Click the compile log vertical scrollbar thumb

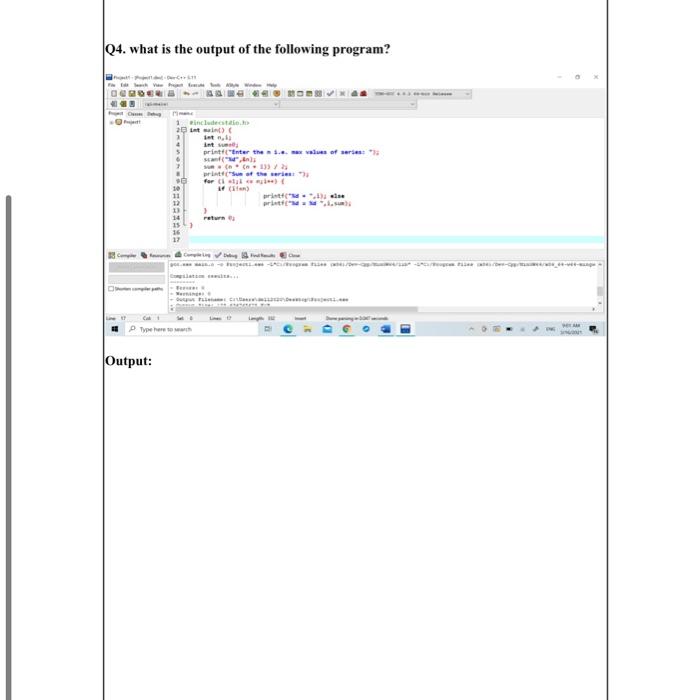[600, 291]
